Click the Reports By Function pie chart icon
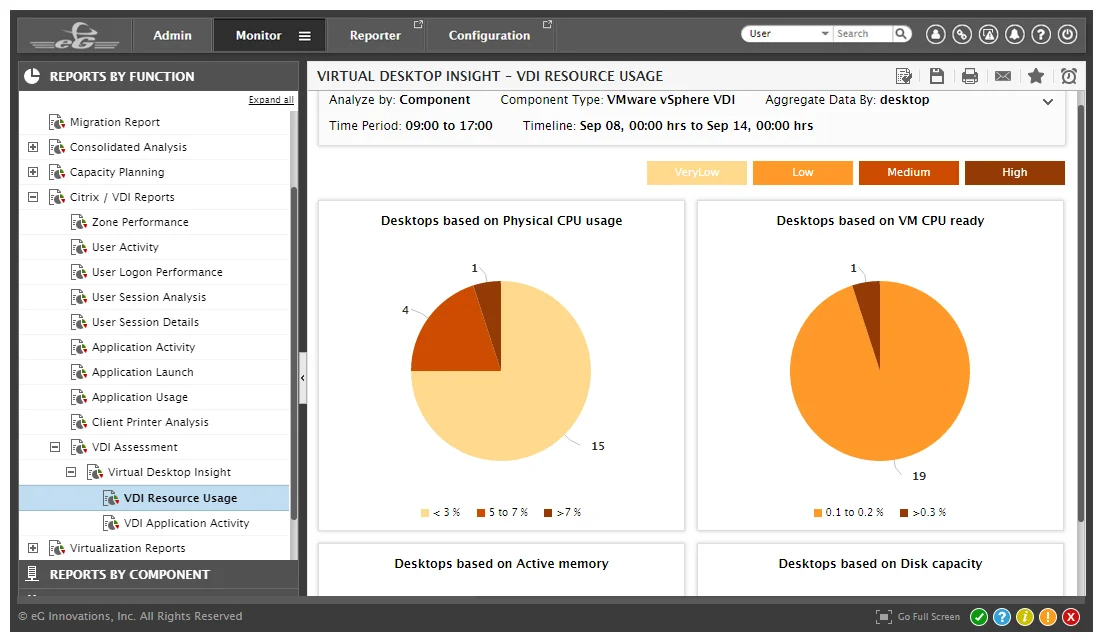This screenshot has width=1103, height=642. 32,76
